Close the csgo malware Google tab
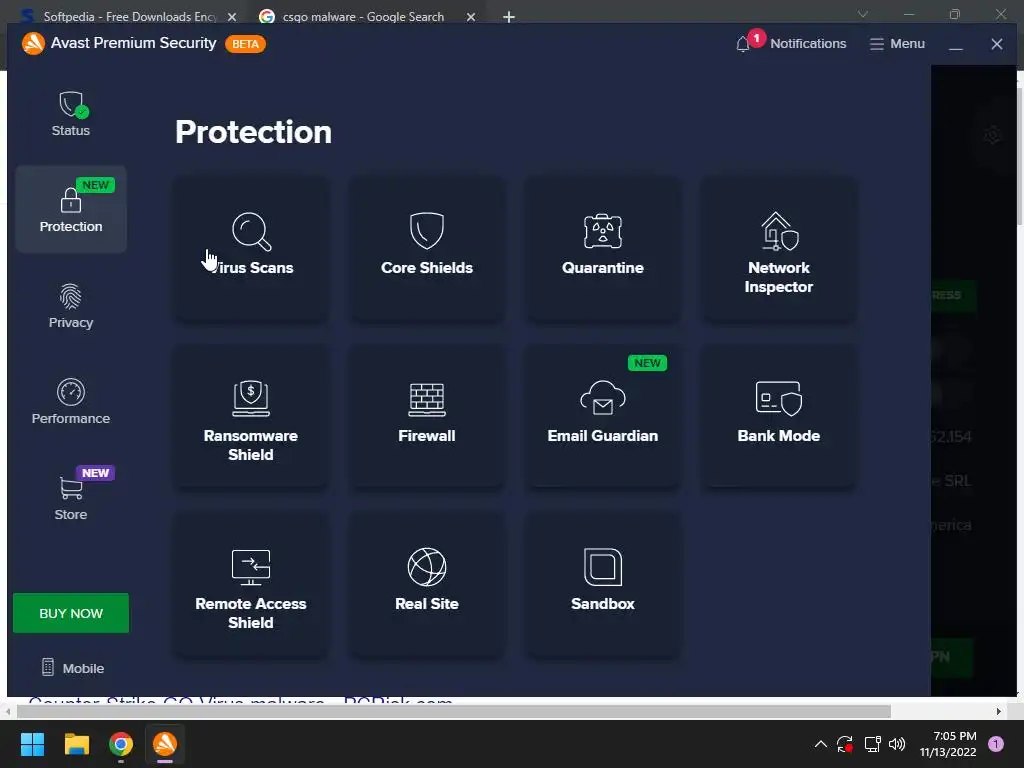Image resolution: width=1024 pixels, height=768 pixels. point(471,17)
